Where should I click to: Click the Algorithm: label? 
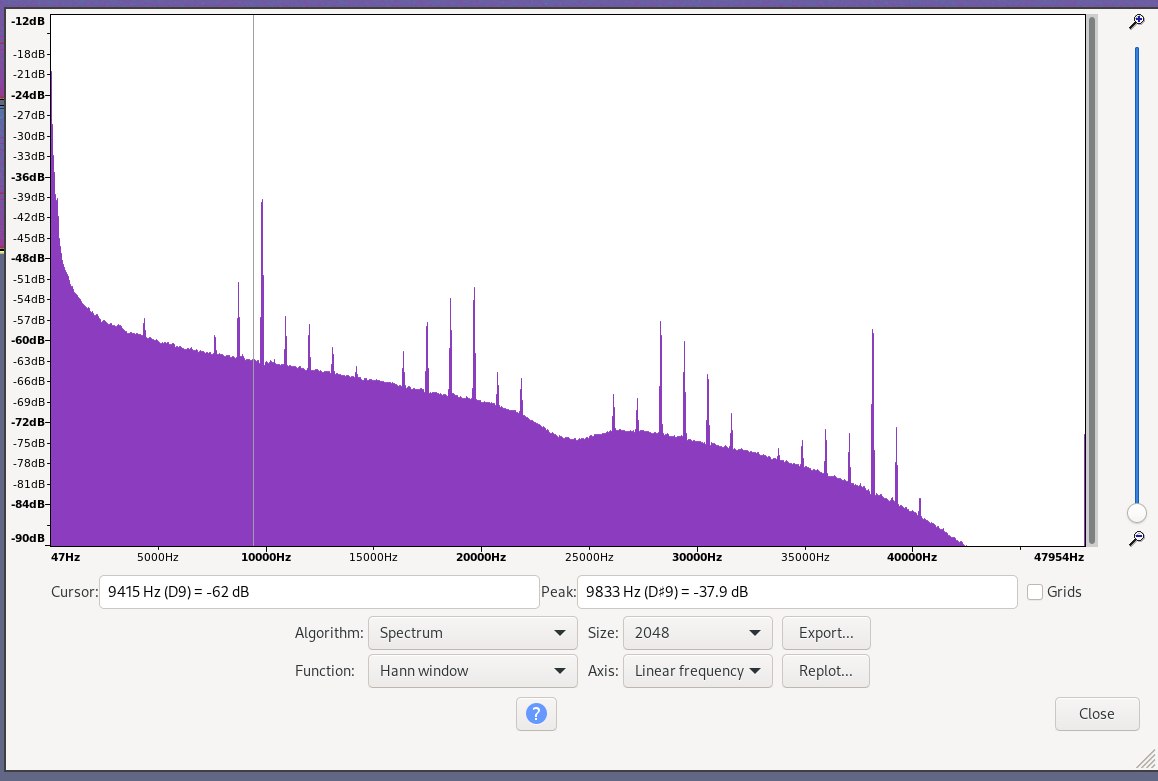(x=329, y=633)
